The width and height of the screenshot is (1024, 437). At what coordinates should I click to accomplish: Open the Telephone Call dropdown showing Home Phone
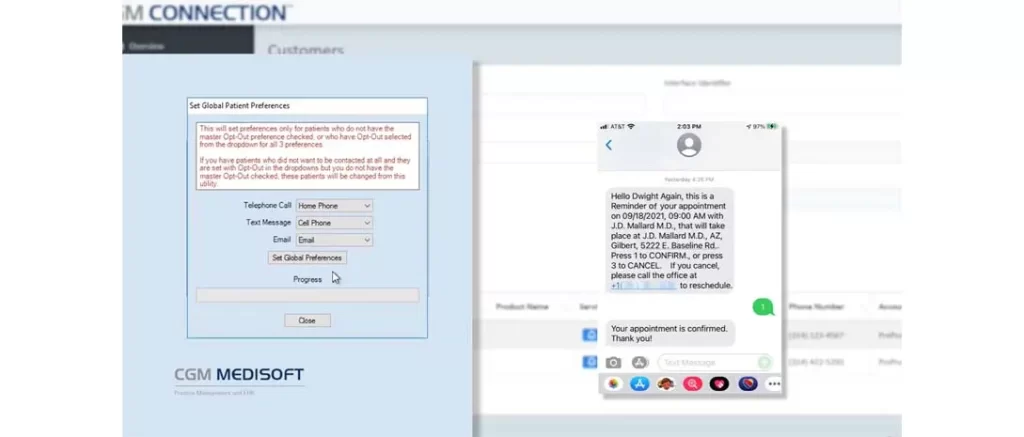tap(334, 206)
